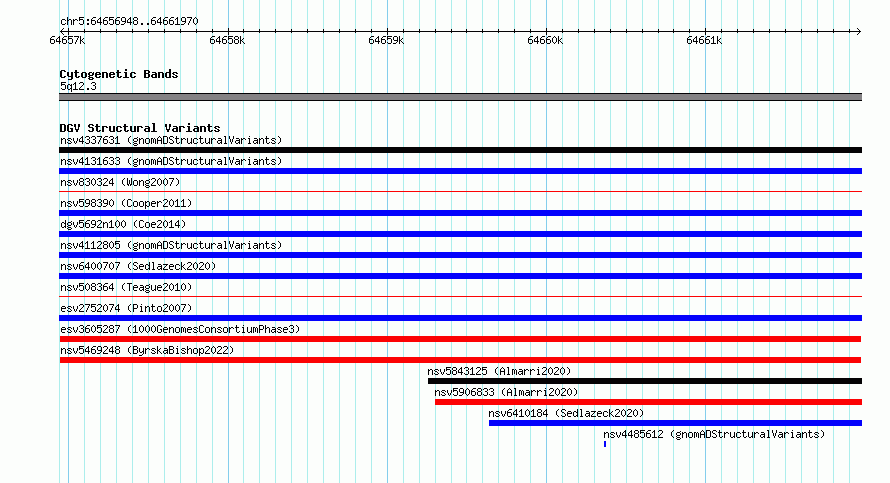Click the dgv5692n100 (Coe2014) label
890x483 pixels.
(123, 224)
